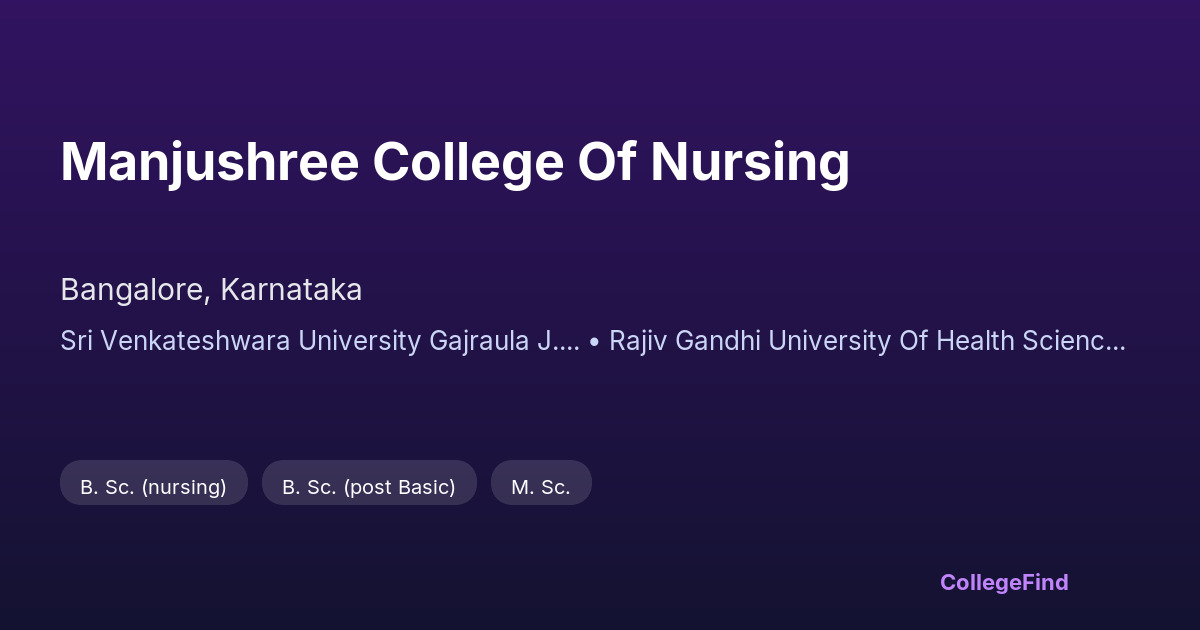Viewport: 1200px width, 630px height.
Task: Open Rajiv Gandhi University Of Health Sciences link
Action: 867,341
